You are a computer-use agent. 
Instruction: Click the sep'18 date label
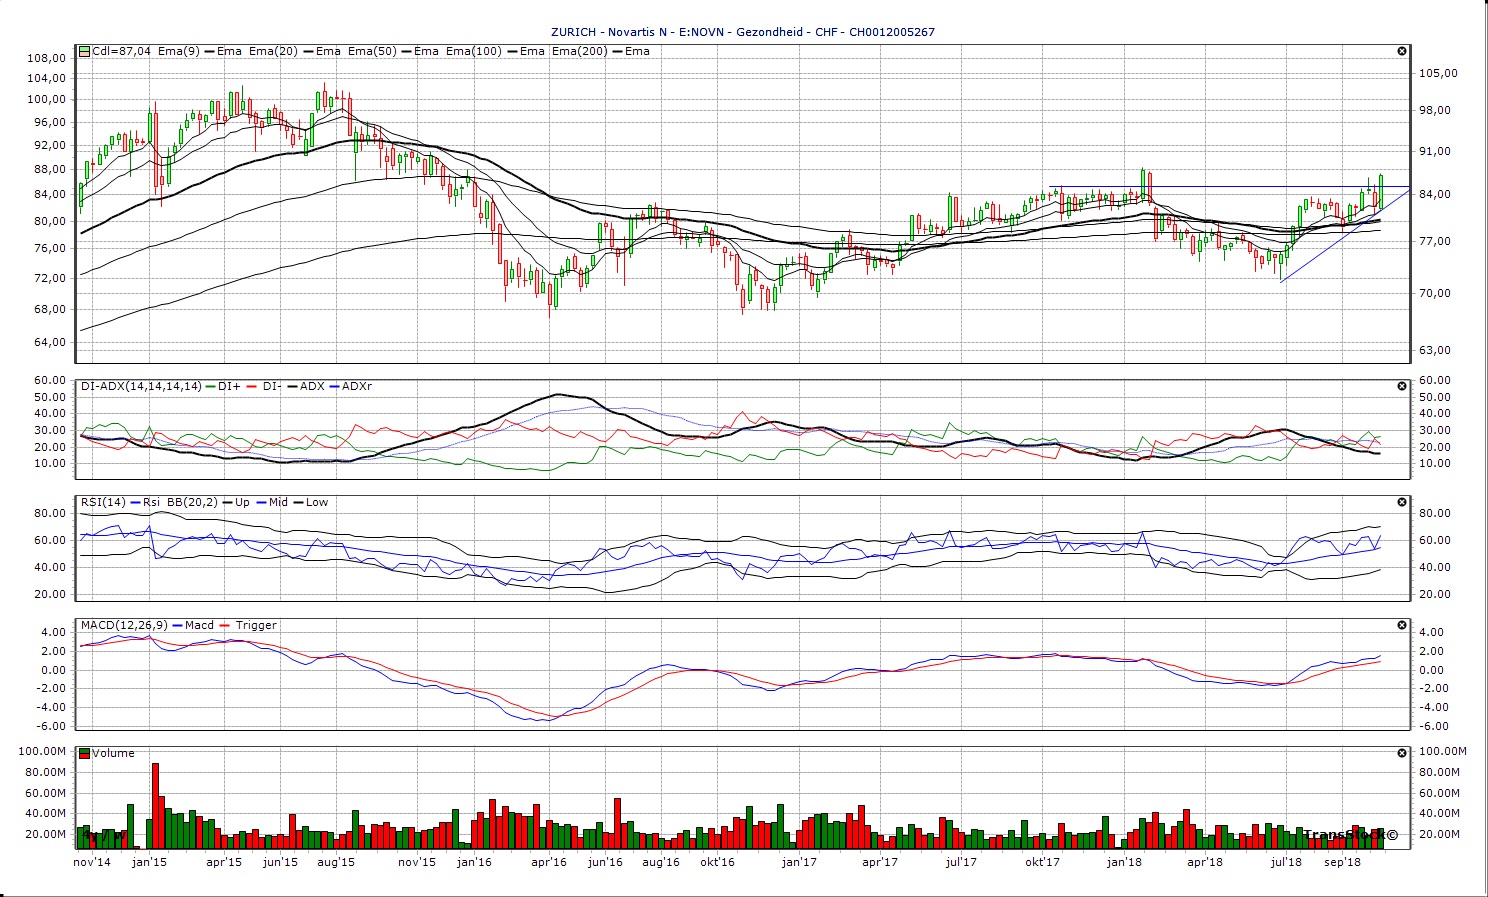coord(1343,862)
